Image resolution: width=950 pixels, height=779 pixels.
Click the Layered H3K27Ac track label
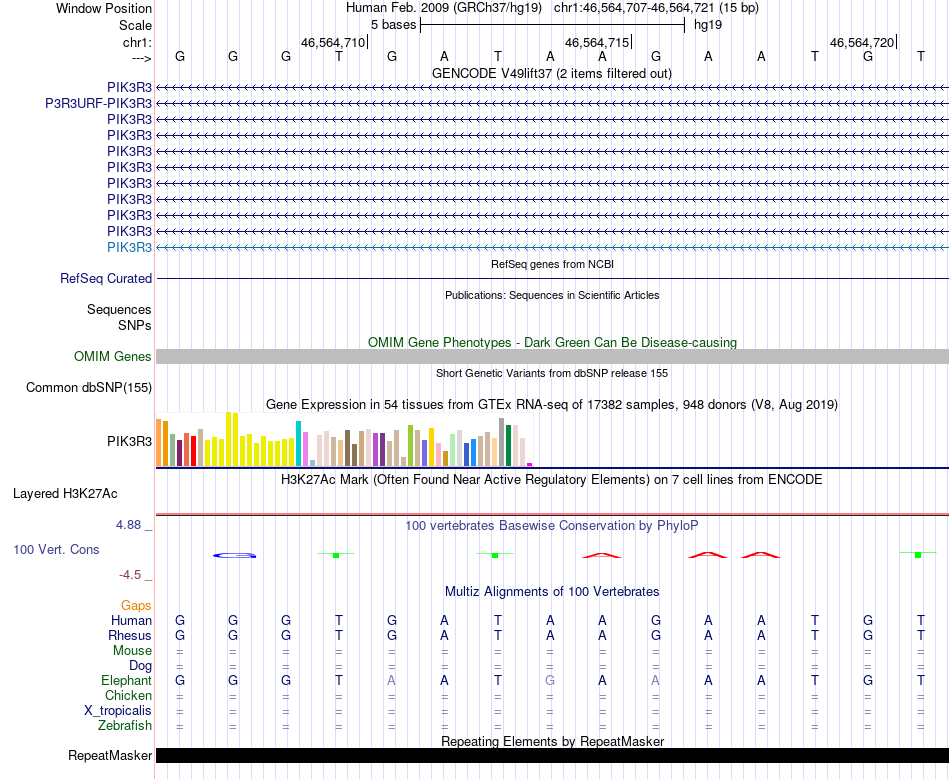[x=65, y=494]
